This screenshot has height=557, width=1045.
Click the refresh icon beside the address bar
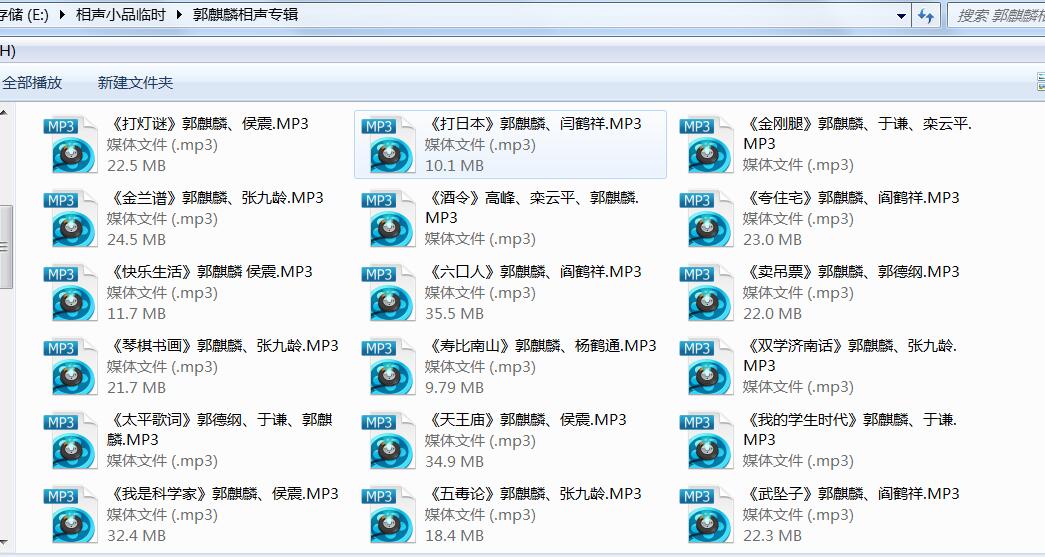(926, 15)
